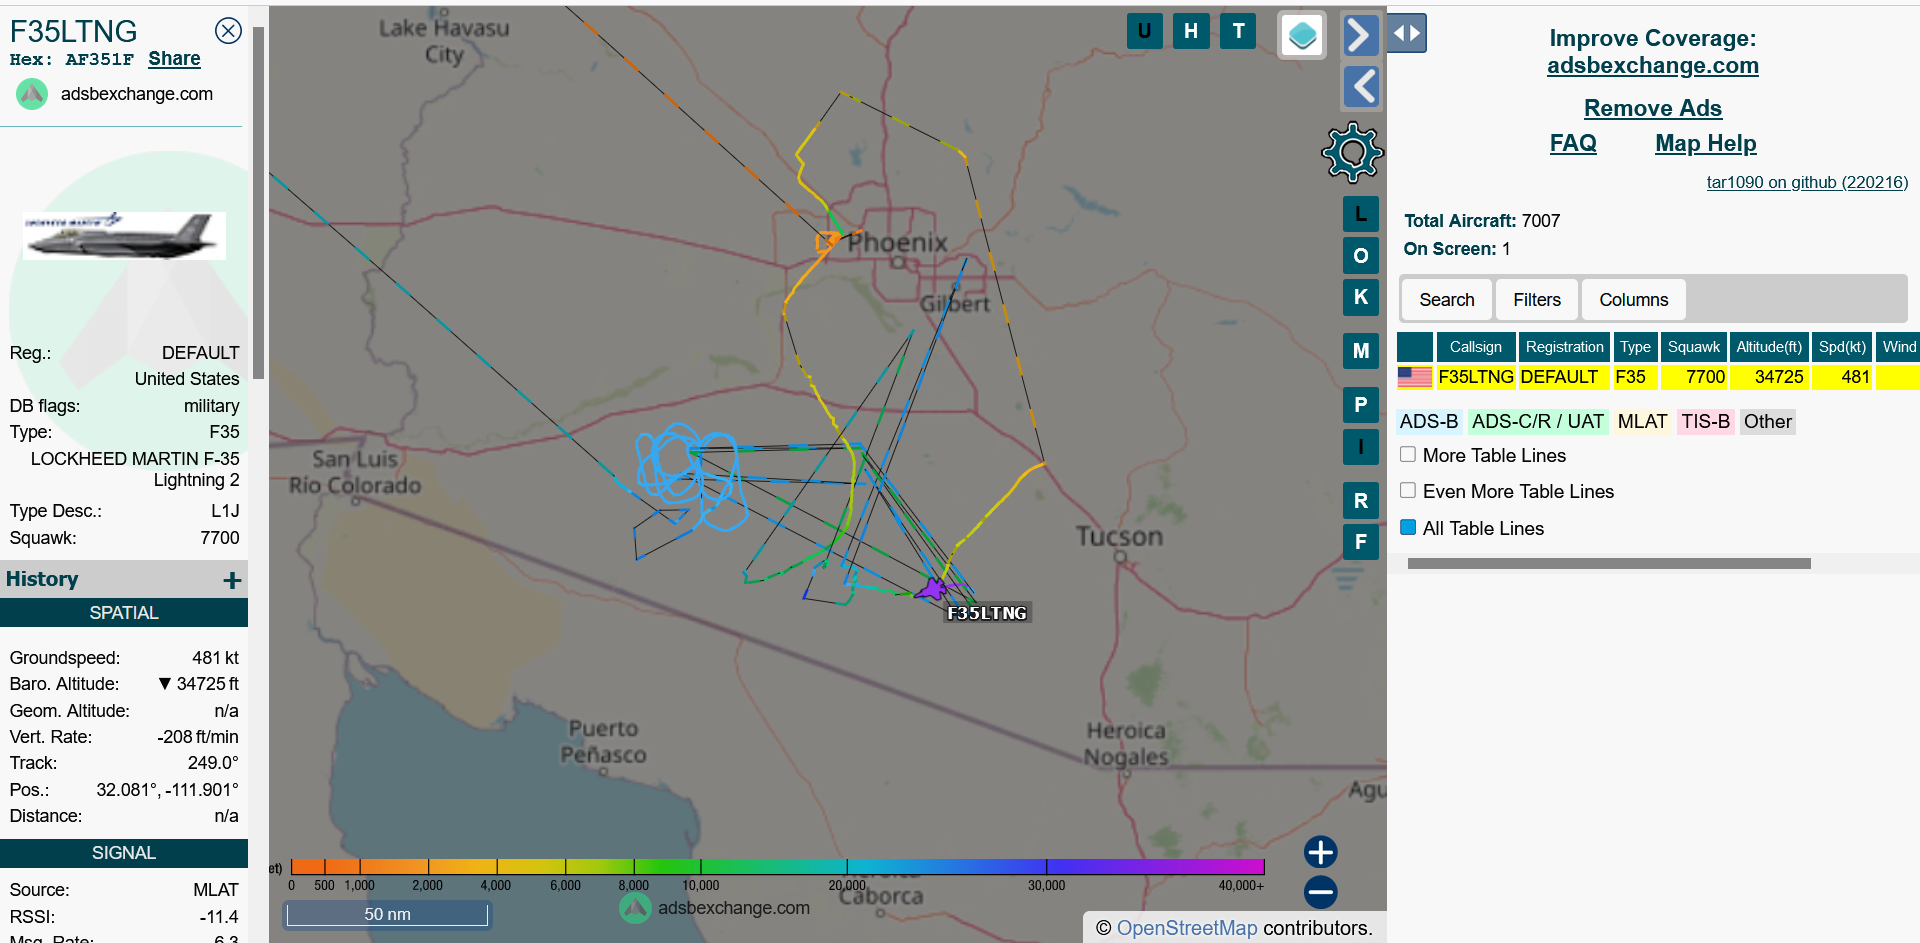Click the T map toggle button
Screen dimensions: 1920x943
[x=1238, y=31]
